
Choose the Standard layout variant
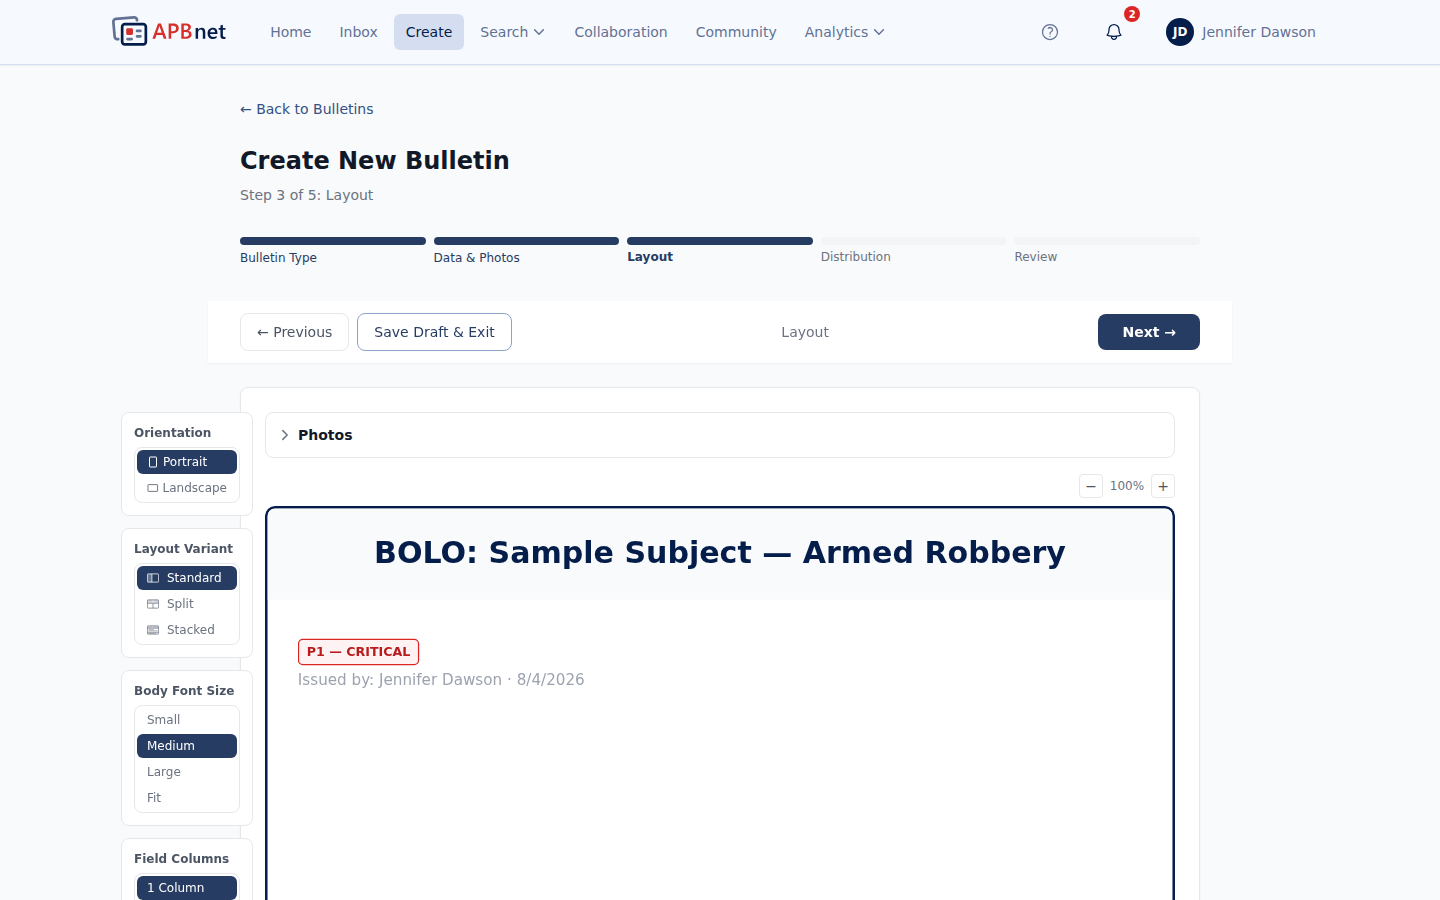pos(187,578)
